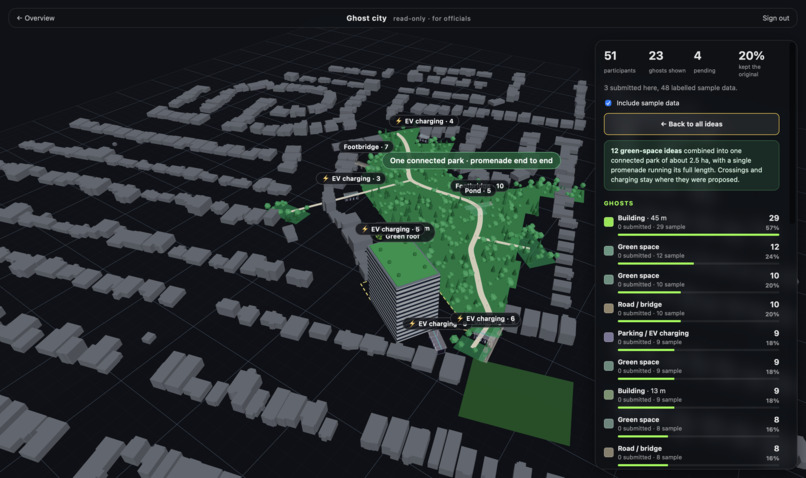This screenshot has width=806, height=478.
Task: Click the Ghost city title
Action: [366, 18]
